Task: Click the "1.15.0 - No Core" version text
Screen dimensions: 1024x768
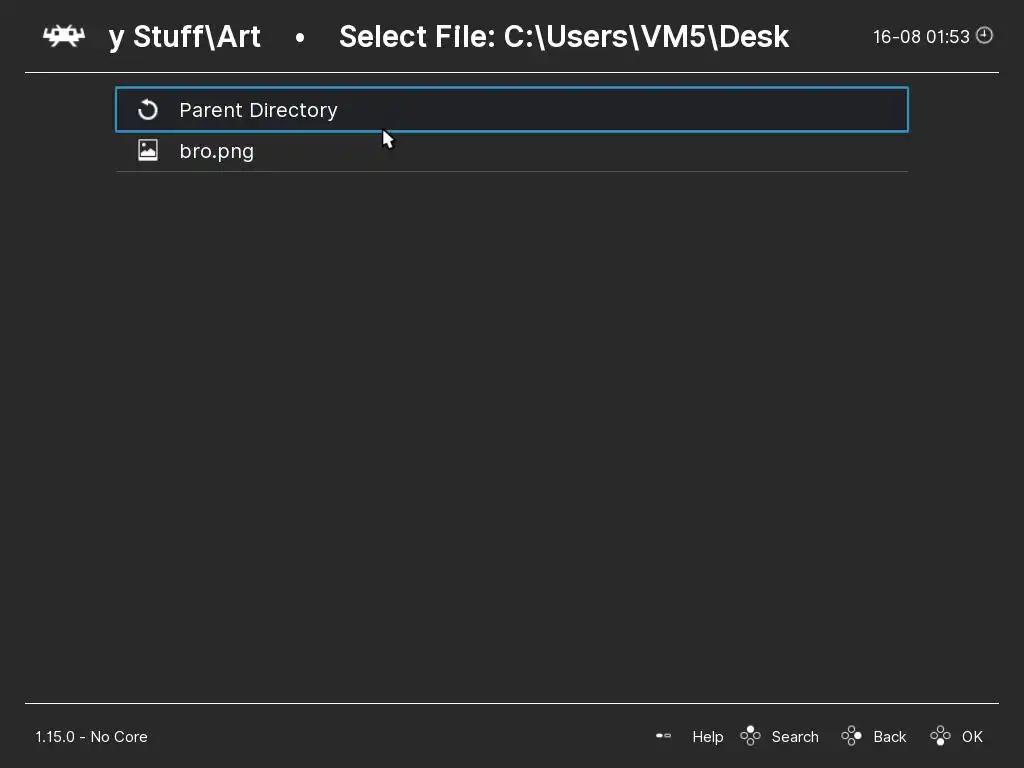Action: point(92,737)
